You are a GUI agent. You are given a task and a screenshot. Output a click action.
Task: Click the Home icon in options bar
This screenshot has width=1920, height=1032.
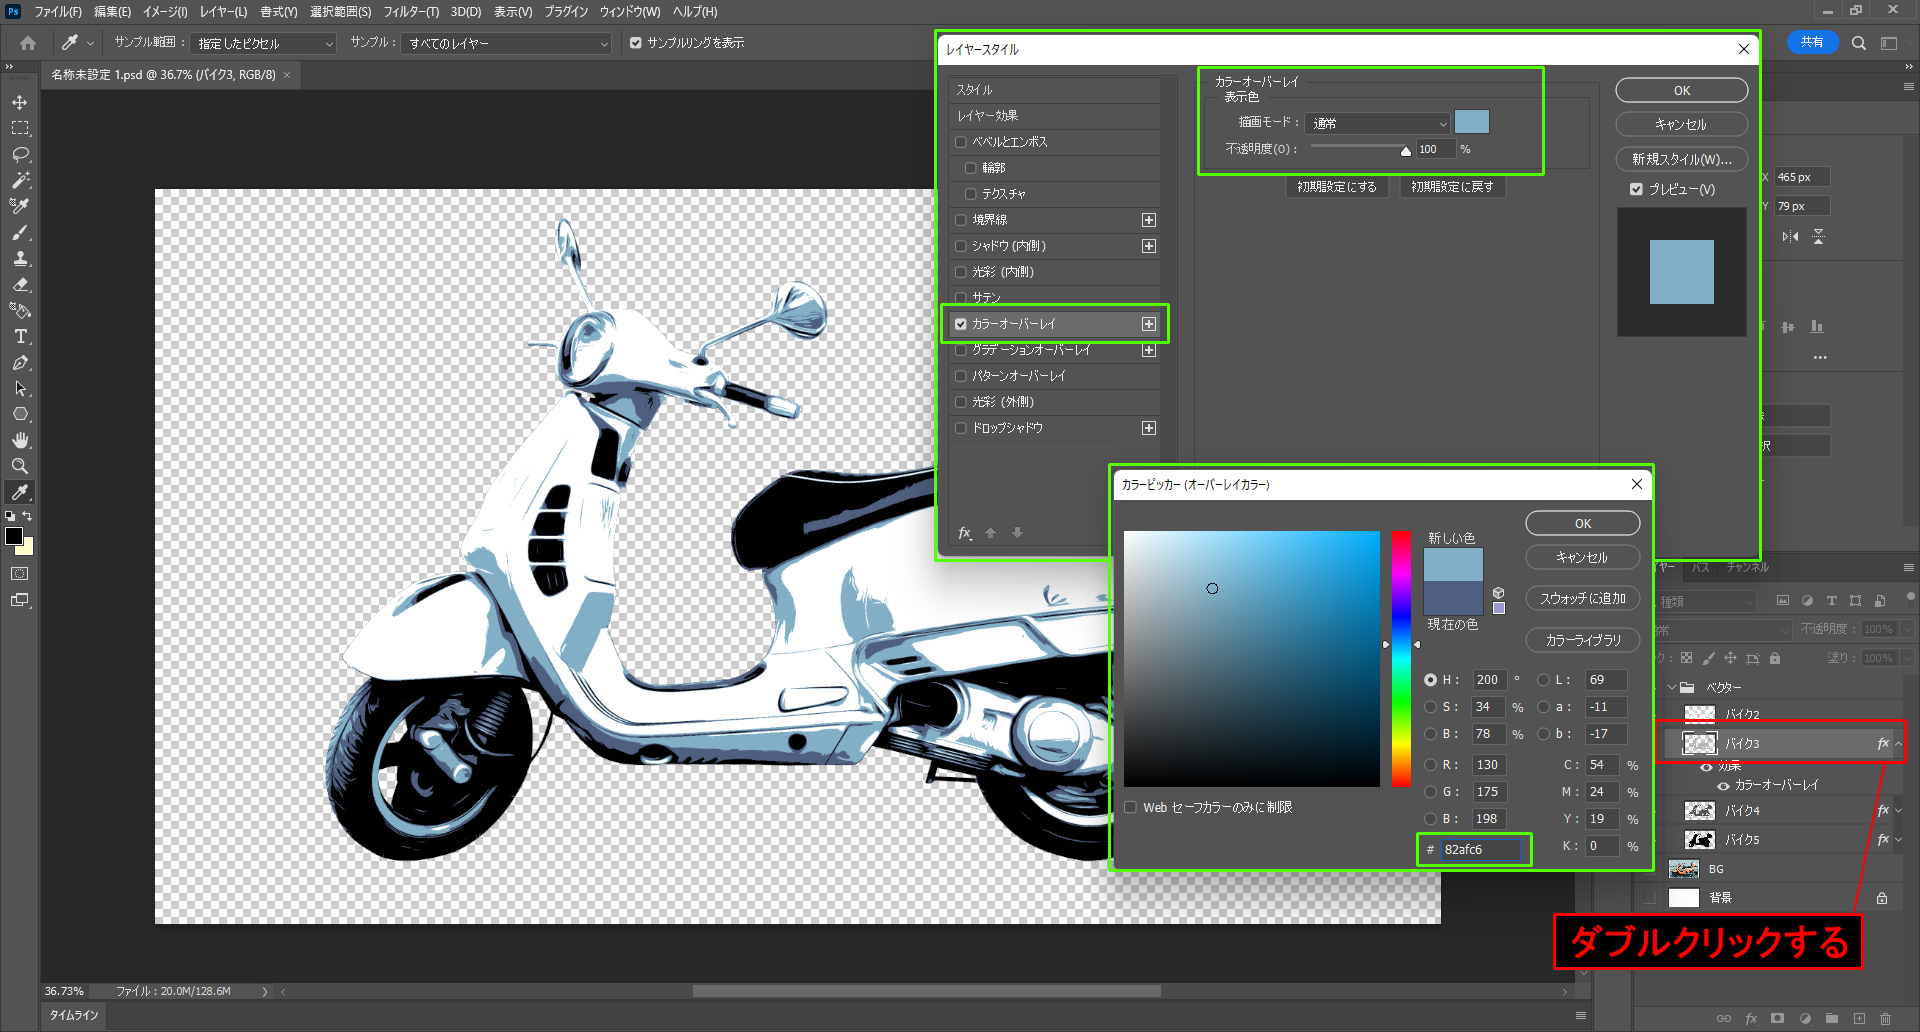click(28, 43)
